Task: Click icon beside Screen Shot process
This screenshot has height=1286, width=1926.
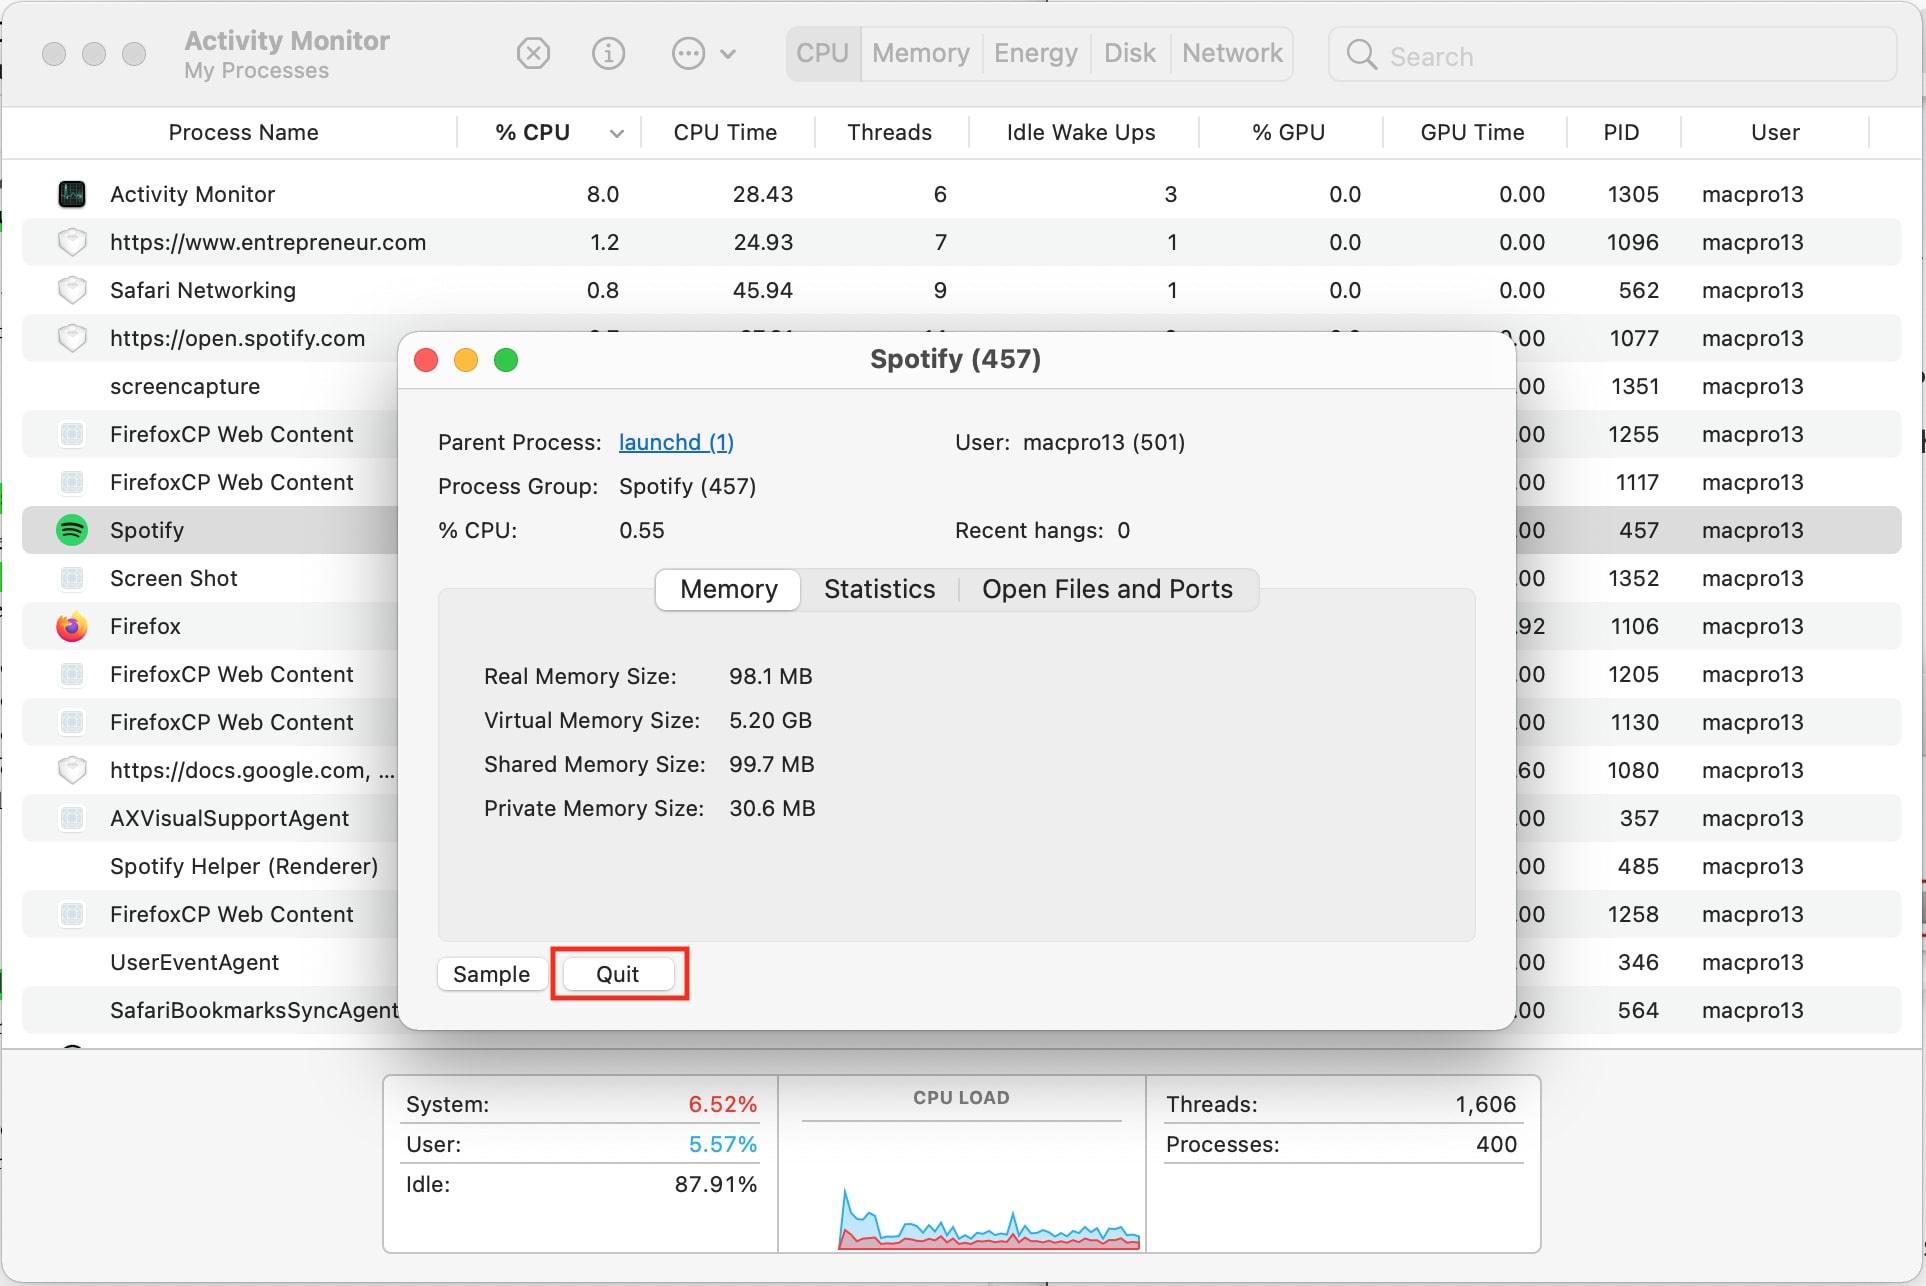Action: pyautogui.click(x=72, y=578)
